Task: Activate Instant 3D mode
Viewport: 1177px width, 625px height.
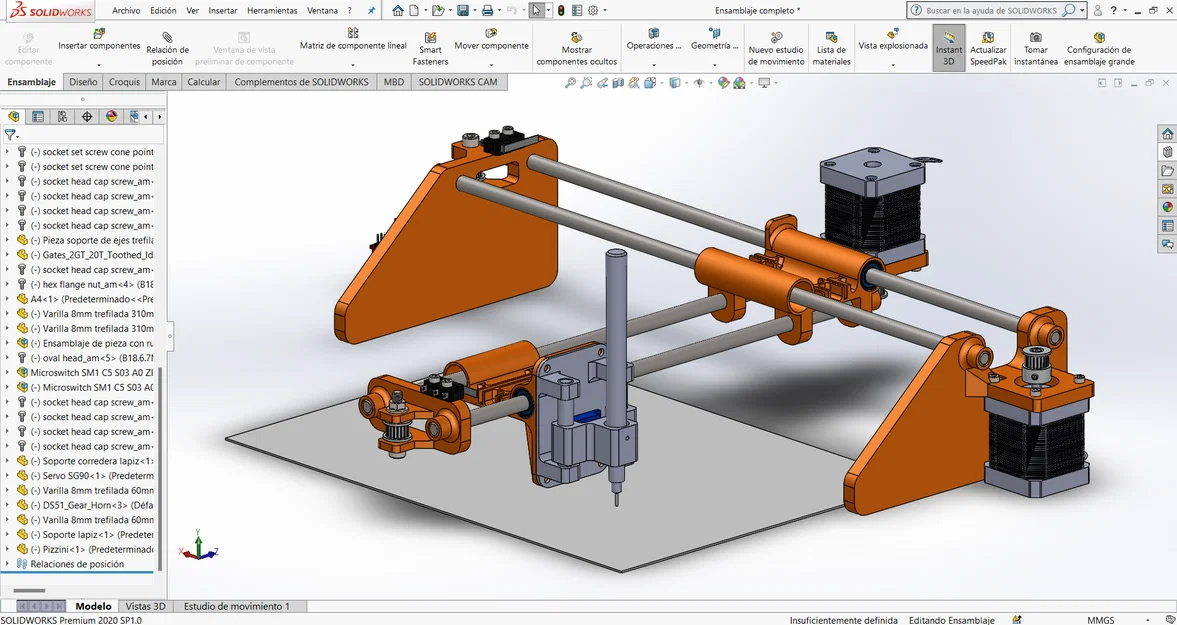Action: 947,44
